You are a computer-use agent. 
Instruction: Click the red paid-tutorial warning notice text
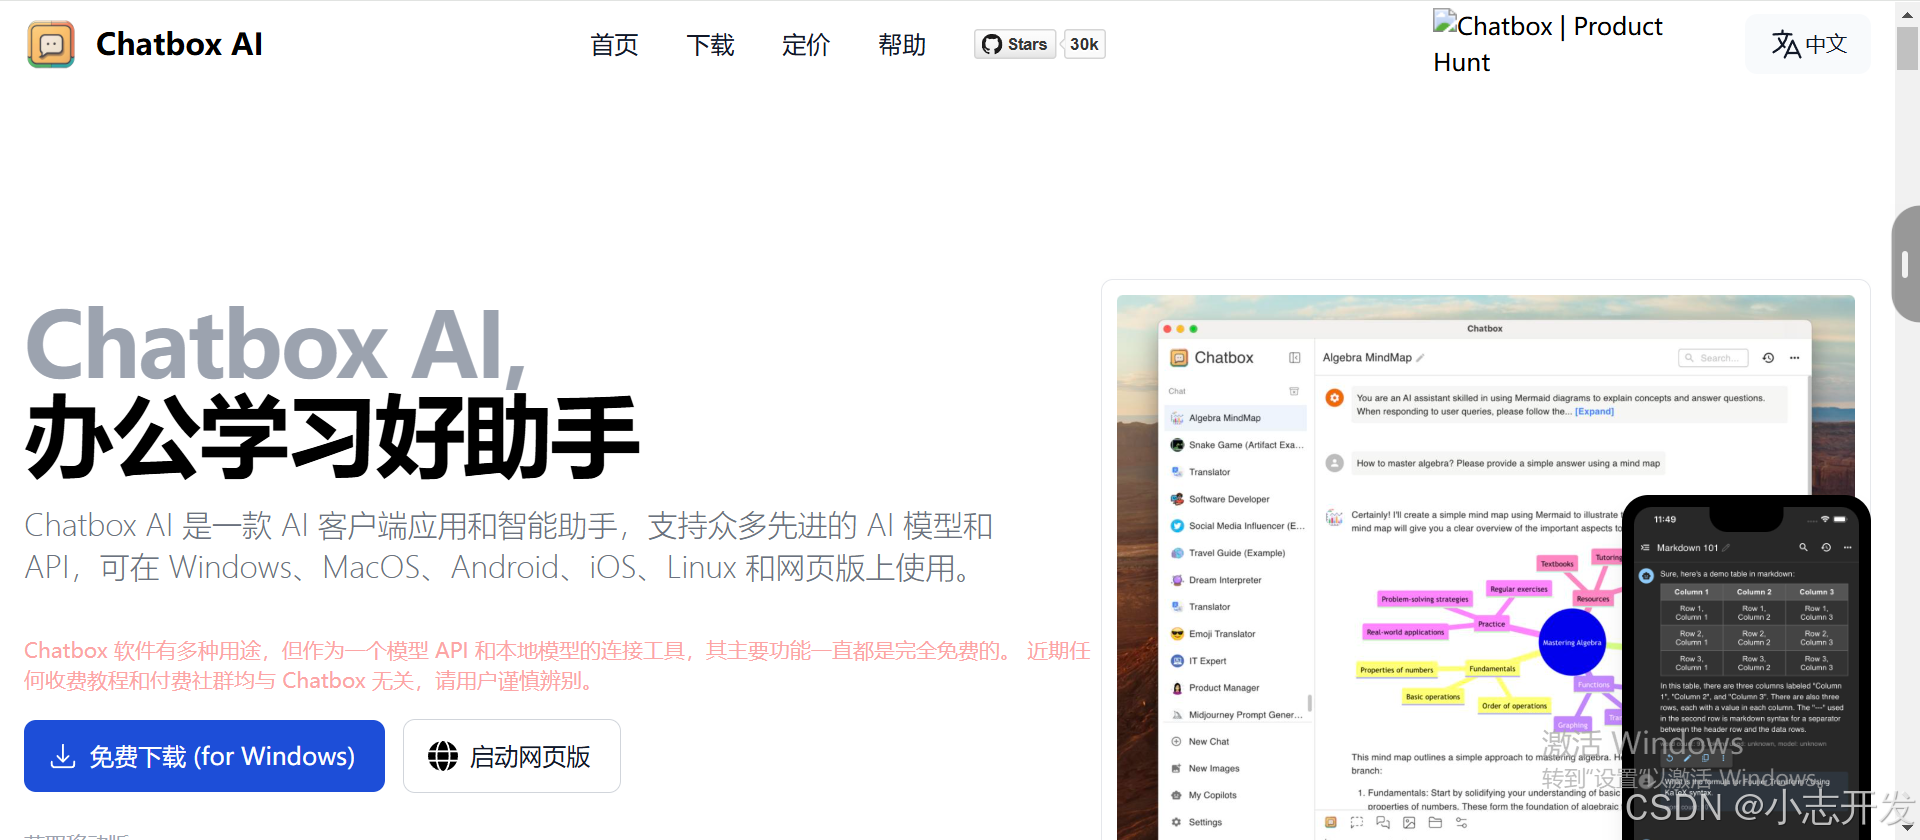coord(557,665)
